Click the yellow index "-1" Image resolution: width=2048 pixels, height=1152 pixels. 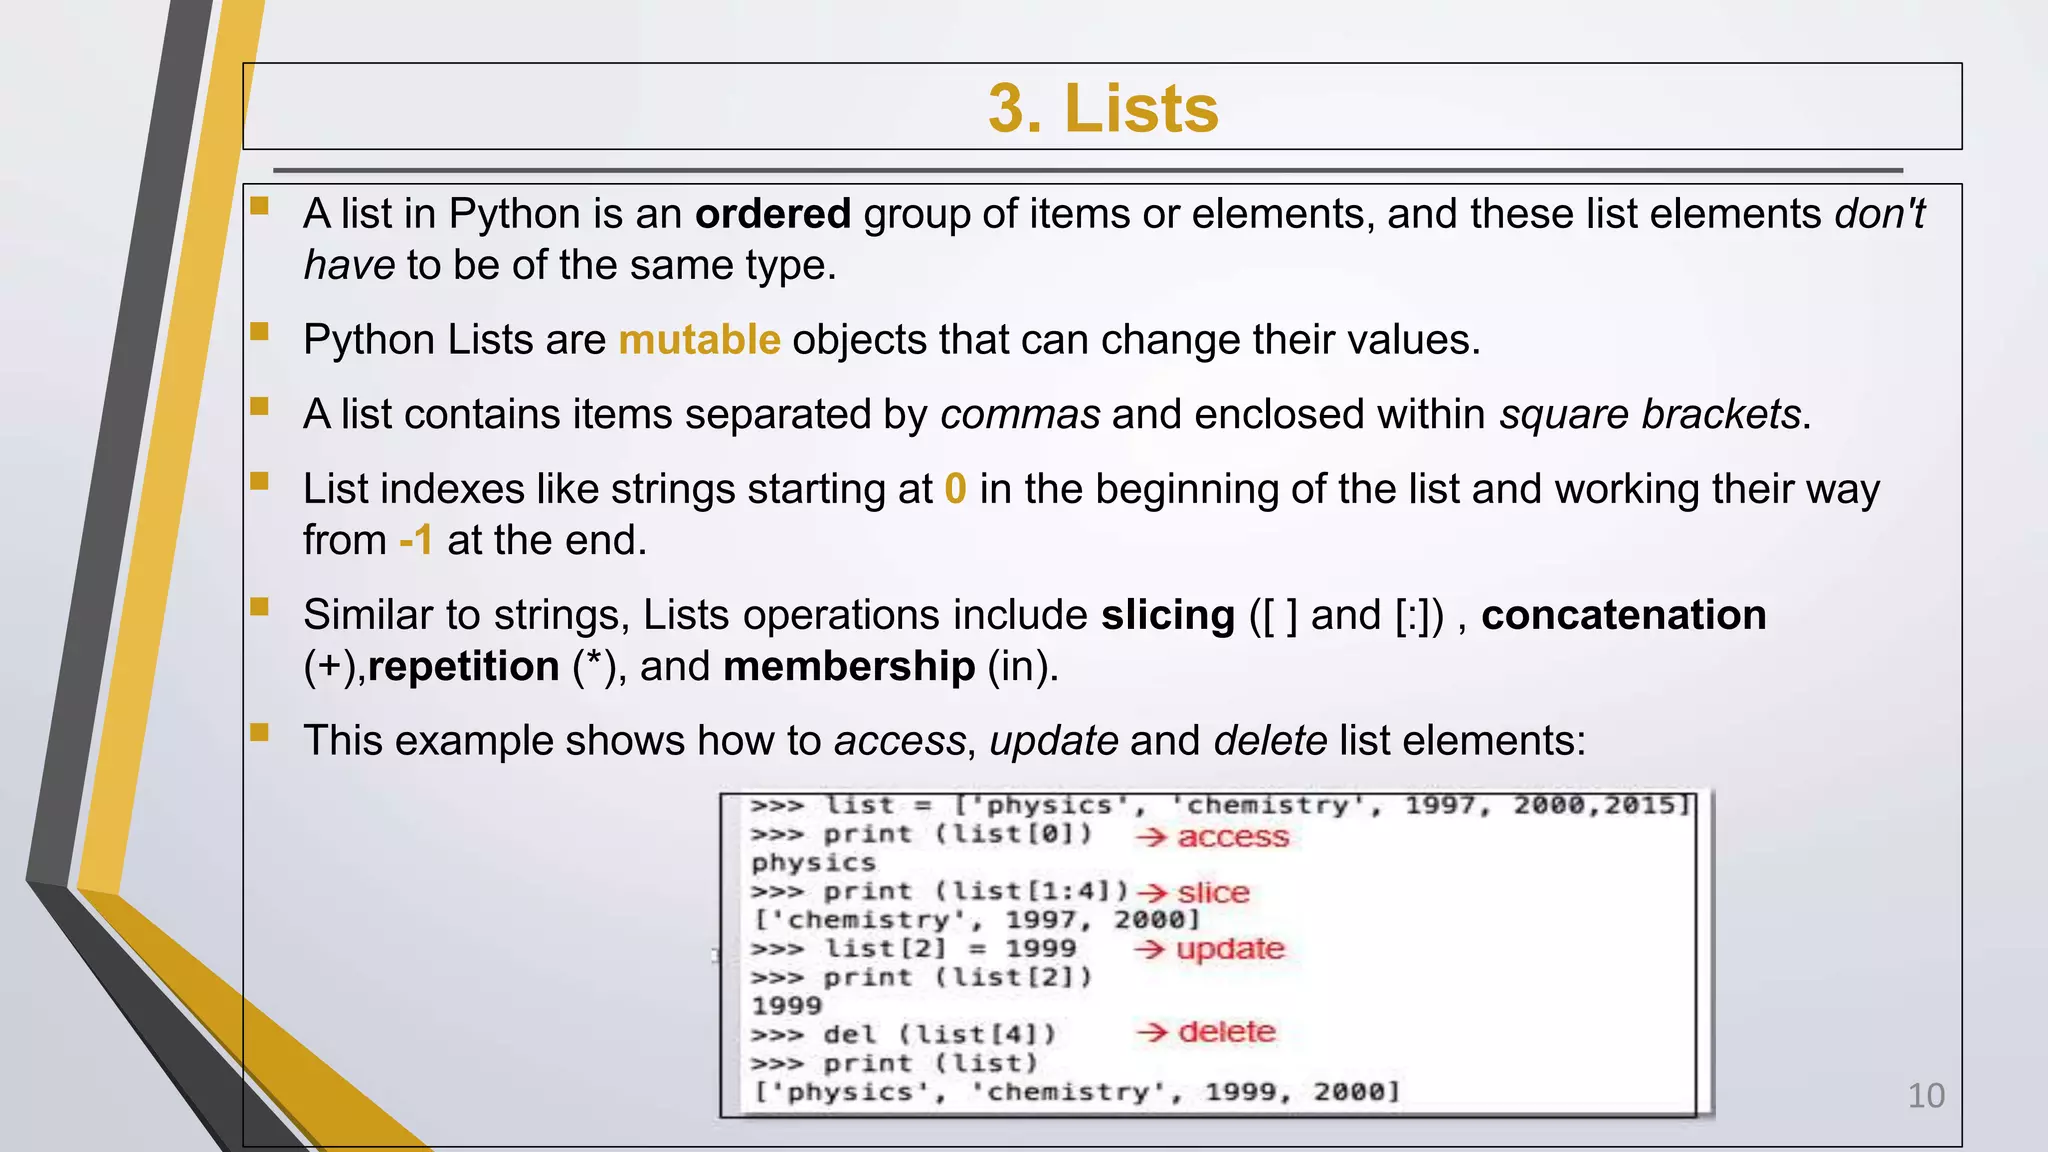tap(416, 541)
